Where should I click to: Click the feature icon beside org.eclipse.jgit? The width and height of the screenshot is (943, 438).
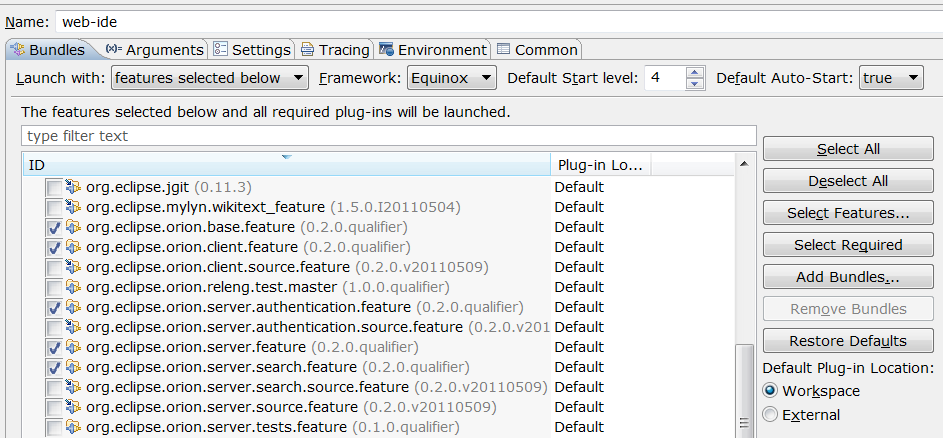pyautogui.click(x=73, y=187)
